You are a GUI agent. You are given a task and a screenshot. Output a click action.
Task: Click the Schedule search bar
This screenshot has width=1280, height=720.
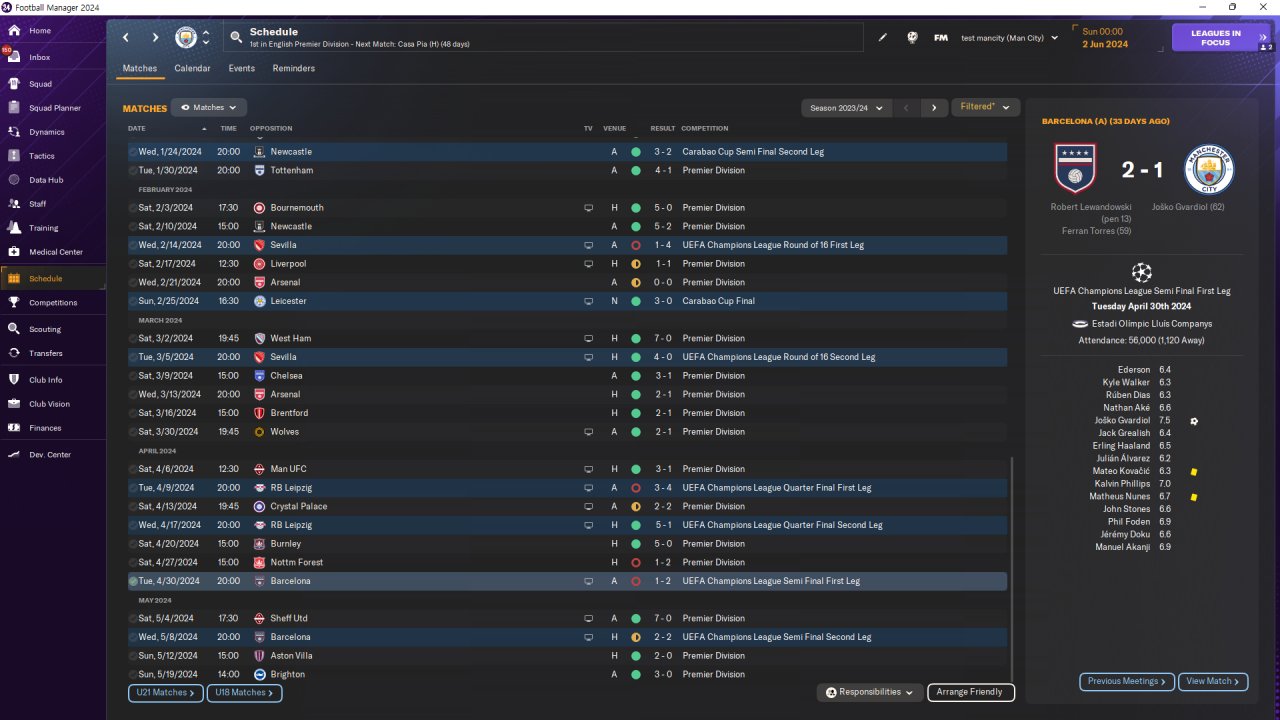(543, 38)
